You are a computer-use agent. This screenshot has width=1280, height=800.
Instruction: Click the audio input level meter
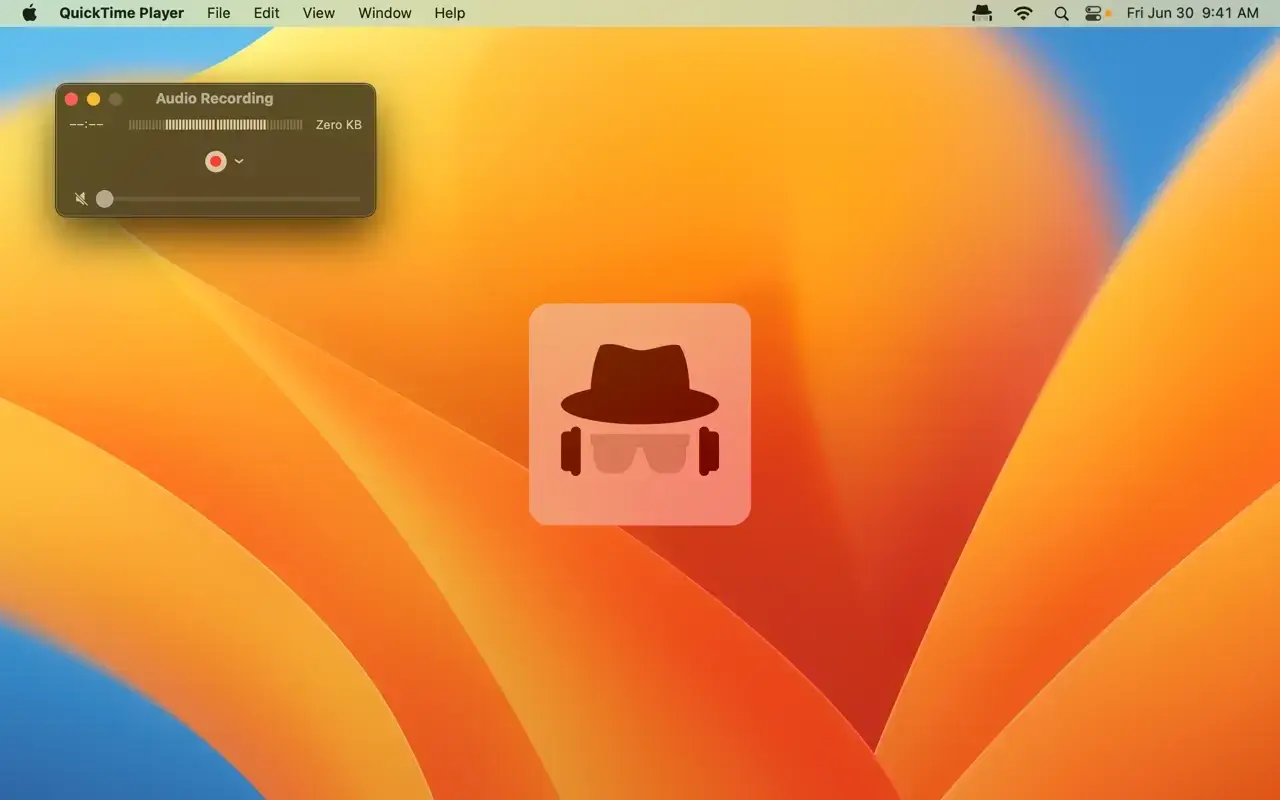215,125
